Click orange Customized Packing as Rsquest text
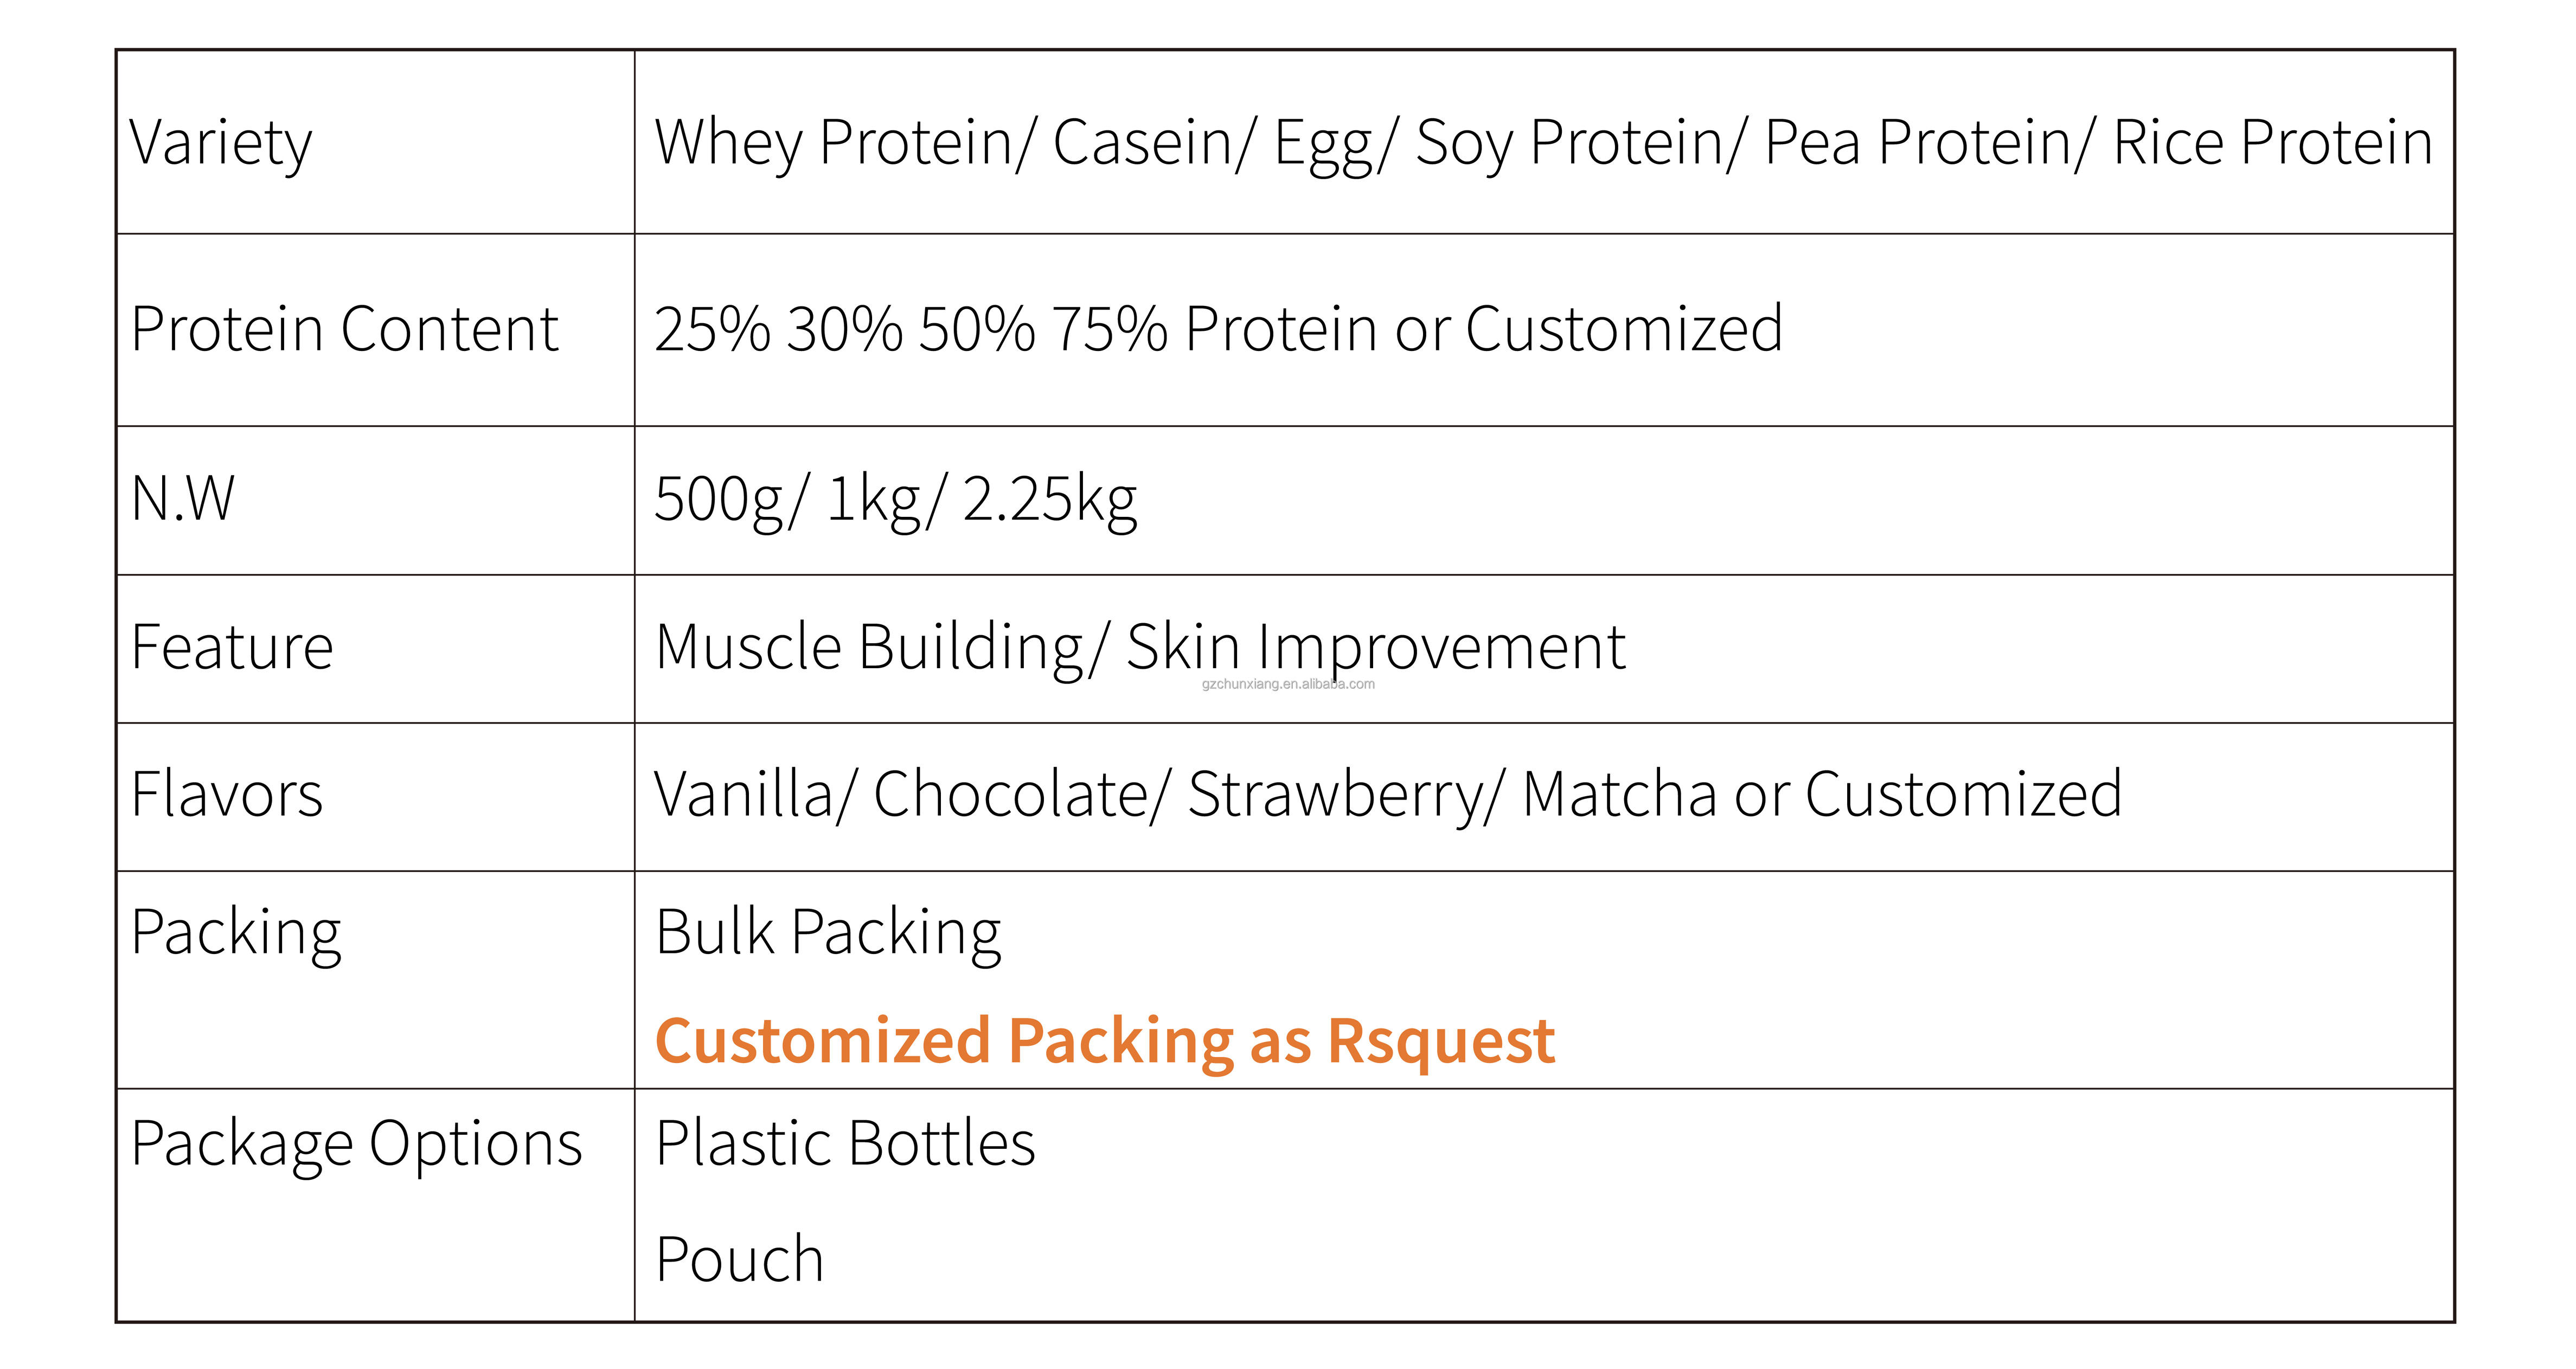The height and width of the screenshot is (1369, 2576). coord(1105,1042)
